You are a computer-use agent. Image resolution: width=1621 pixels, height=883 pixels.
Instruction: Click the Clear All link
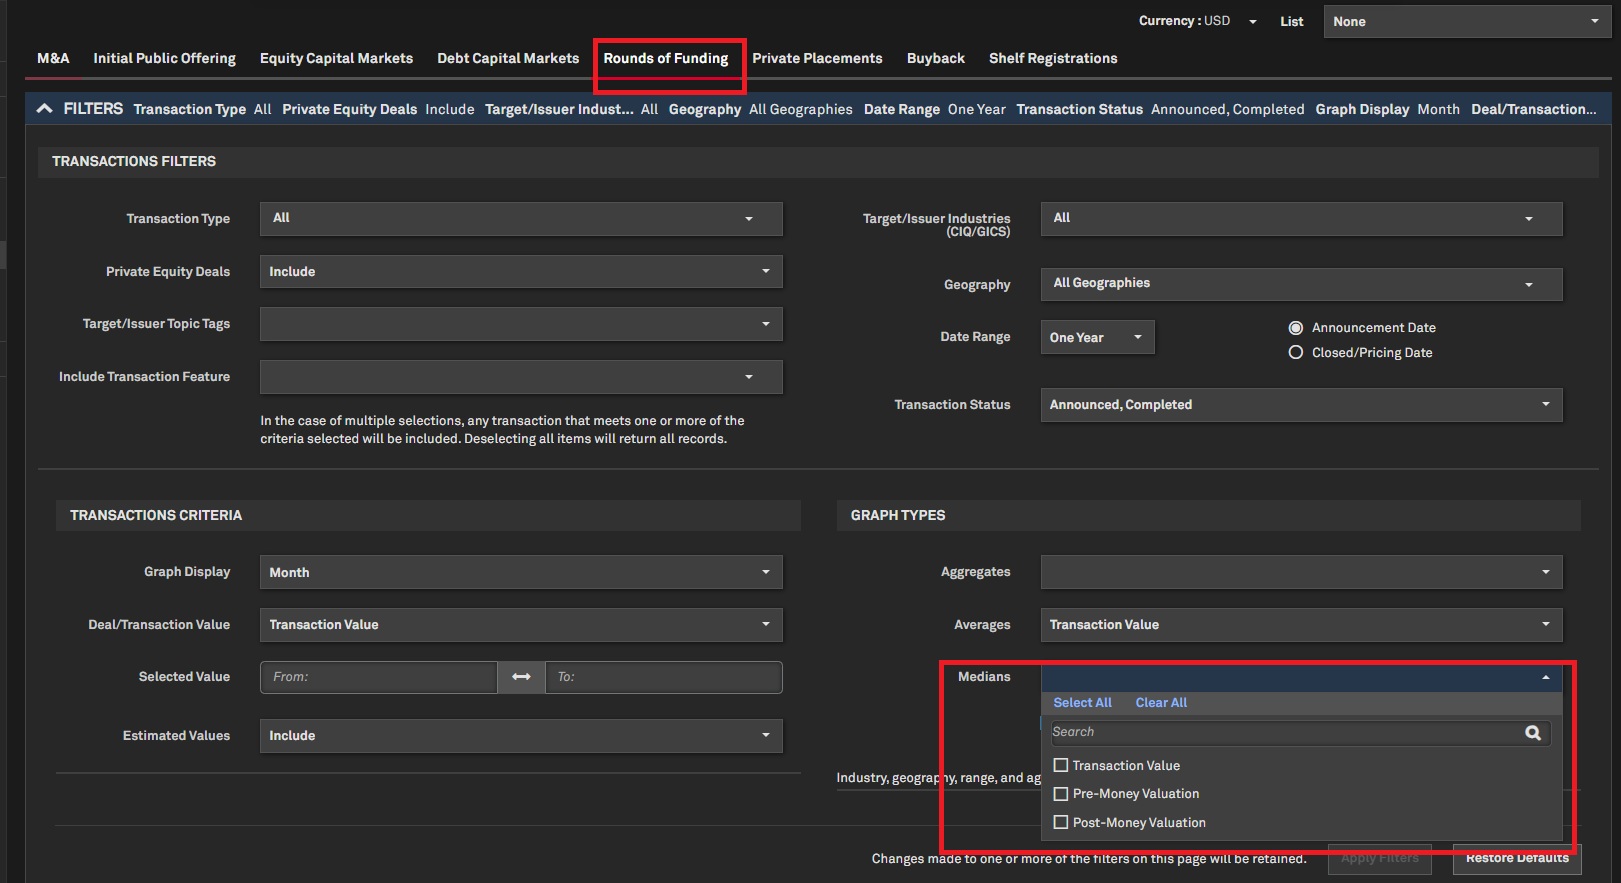click(x=1161, y=703)
